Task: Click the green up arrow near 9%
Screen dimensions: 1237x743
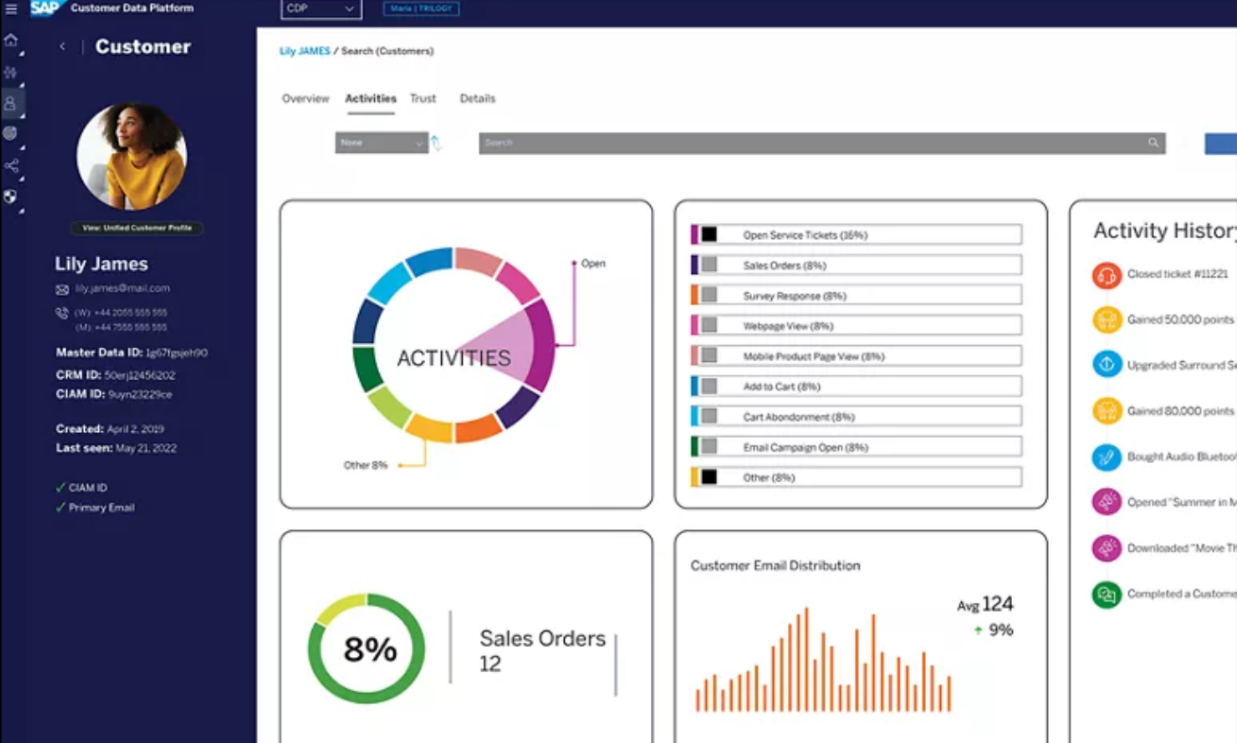Action: coord(978,631)
